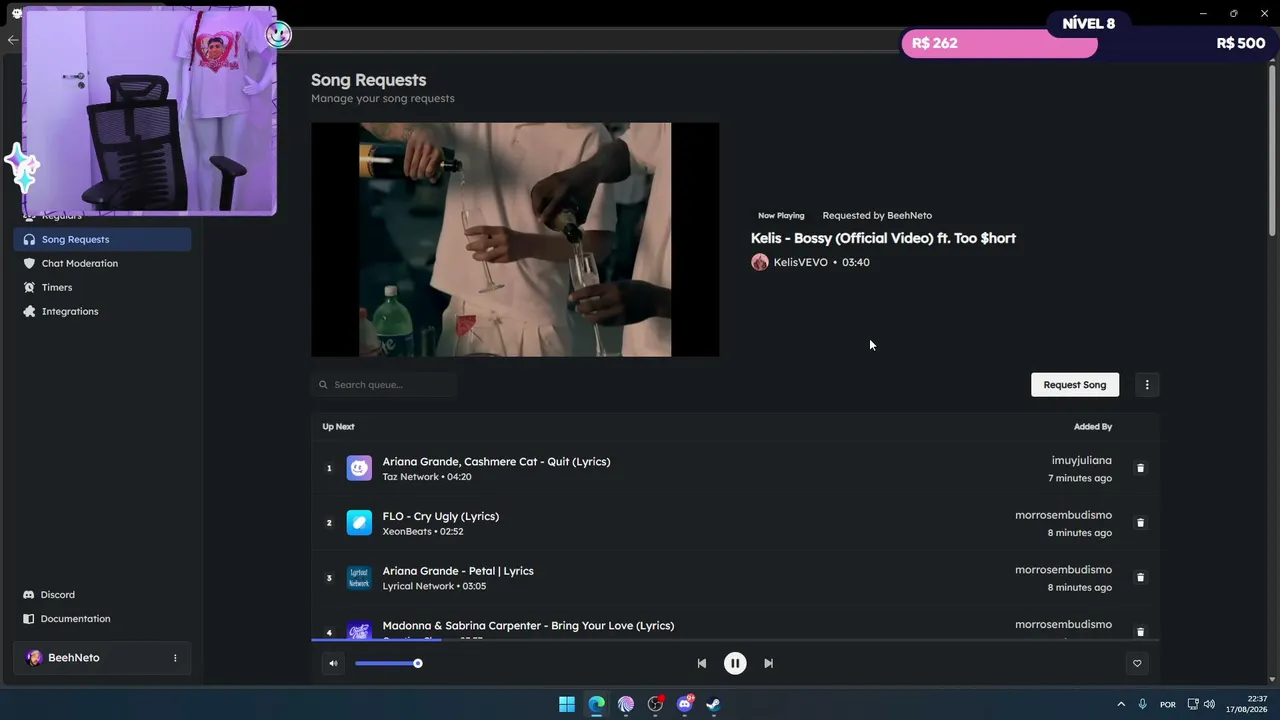Open the BeehNeto account options menu

click(175, 658)
